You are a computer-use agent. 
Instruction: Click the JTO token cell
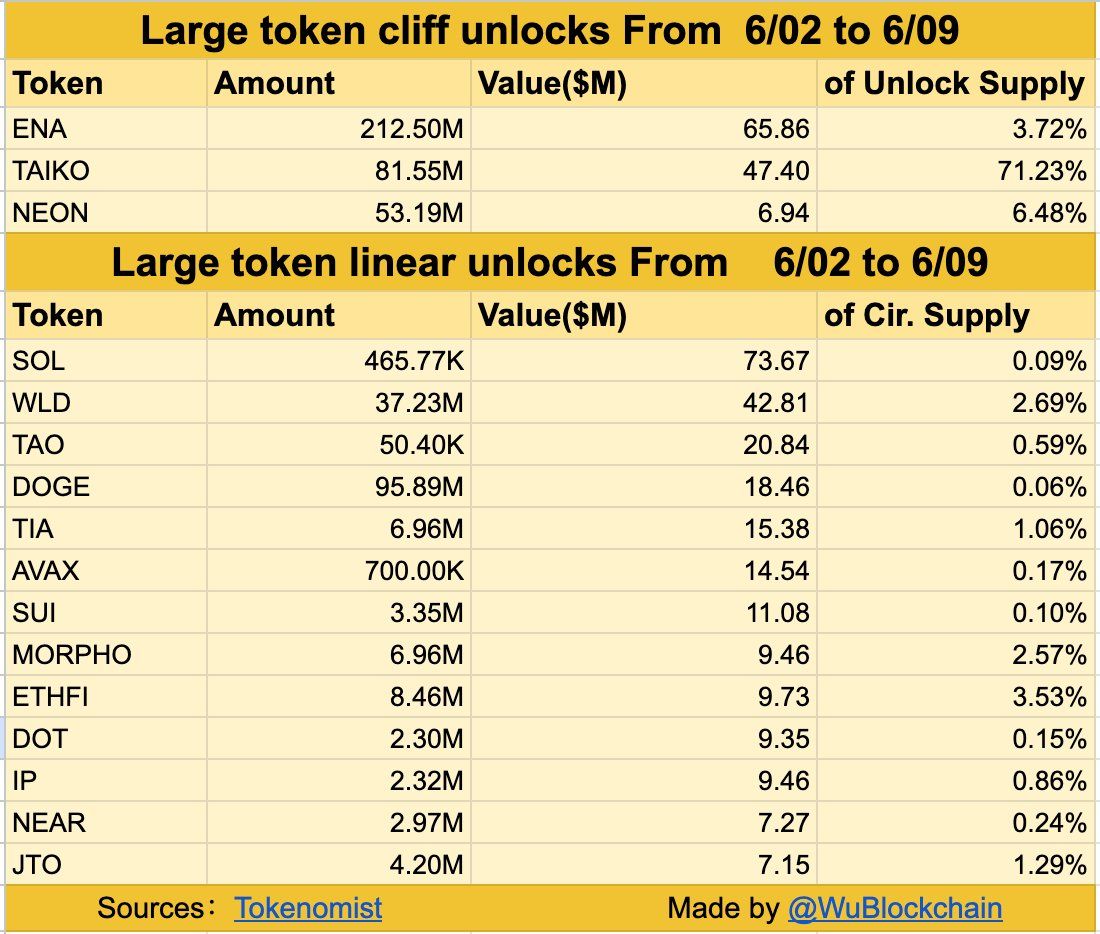tap(107, 865)
